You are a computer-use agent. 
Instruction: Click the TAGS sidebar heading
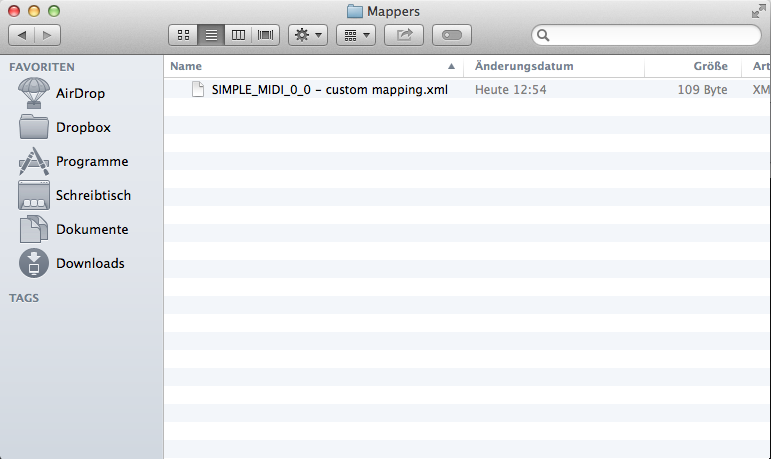24,298
